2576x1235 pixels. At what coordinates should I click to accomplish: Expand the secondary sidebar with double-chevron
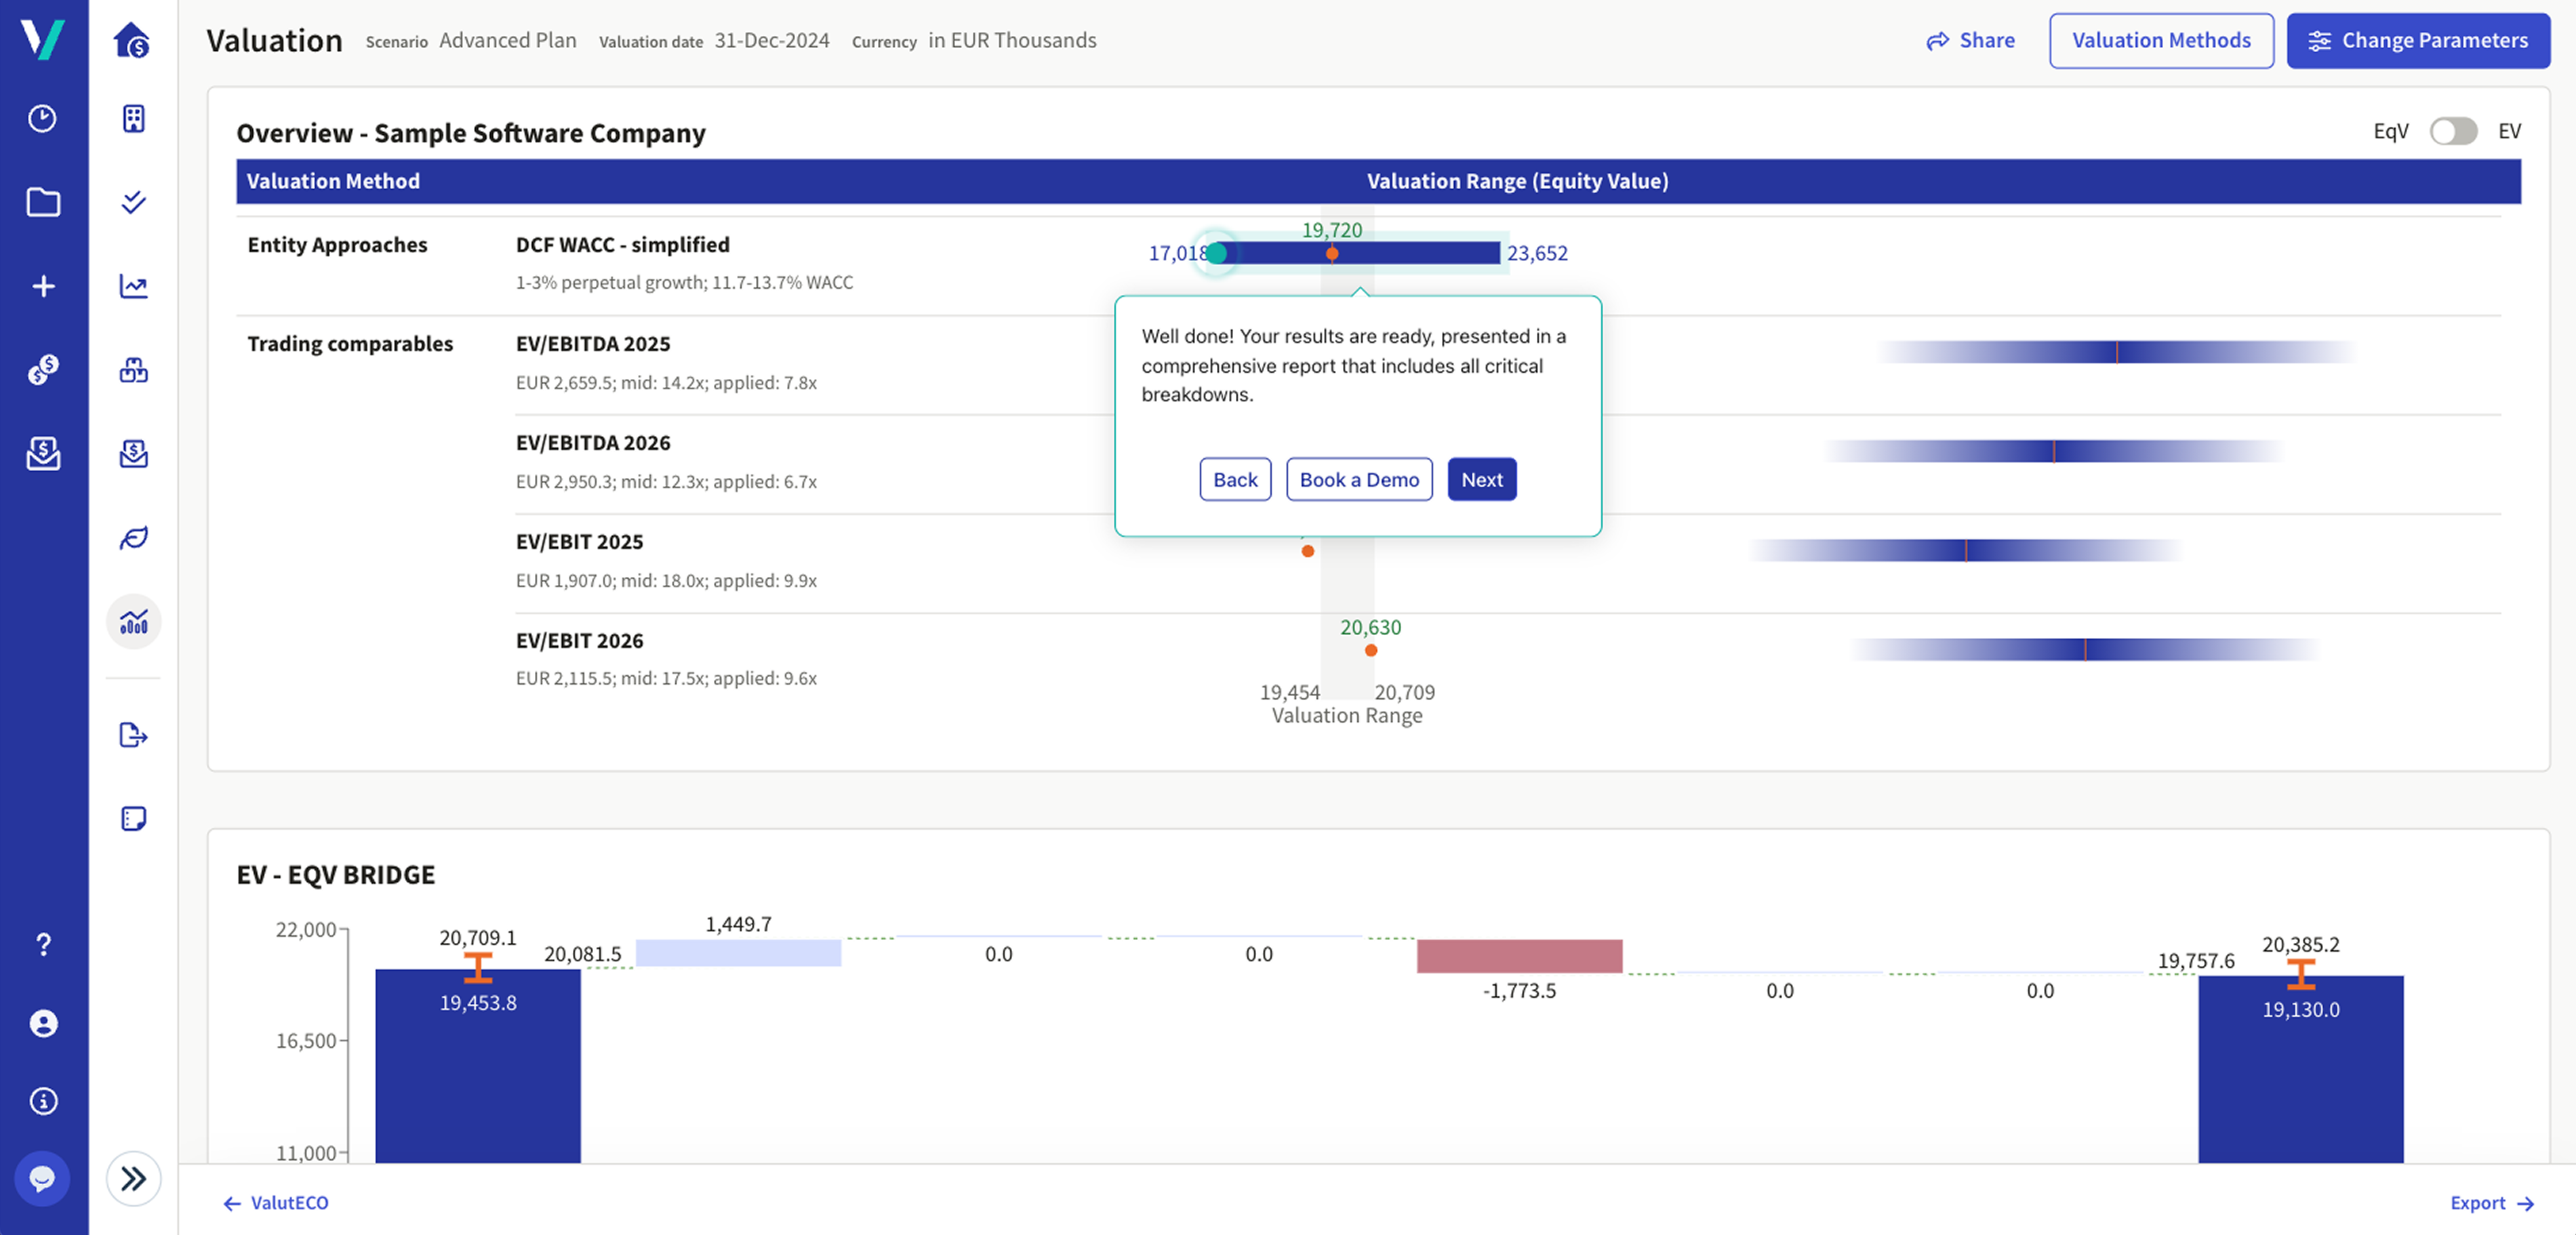(x=133, y=1178)
